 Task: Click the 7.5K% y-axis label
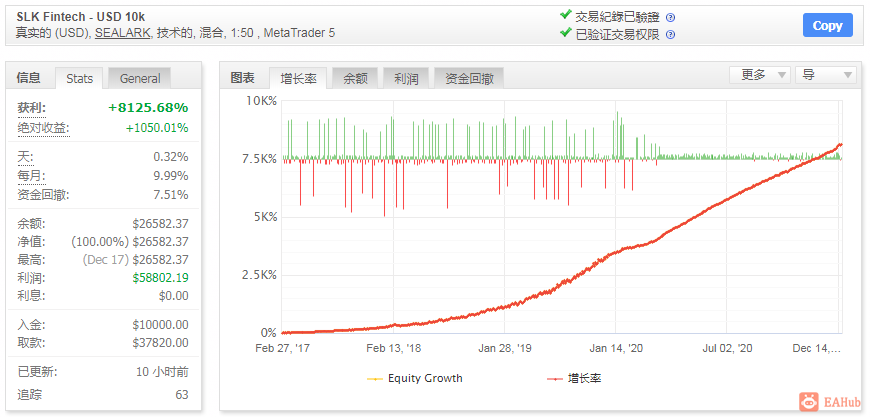pos(261,159)
